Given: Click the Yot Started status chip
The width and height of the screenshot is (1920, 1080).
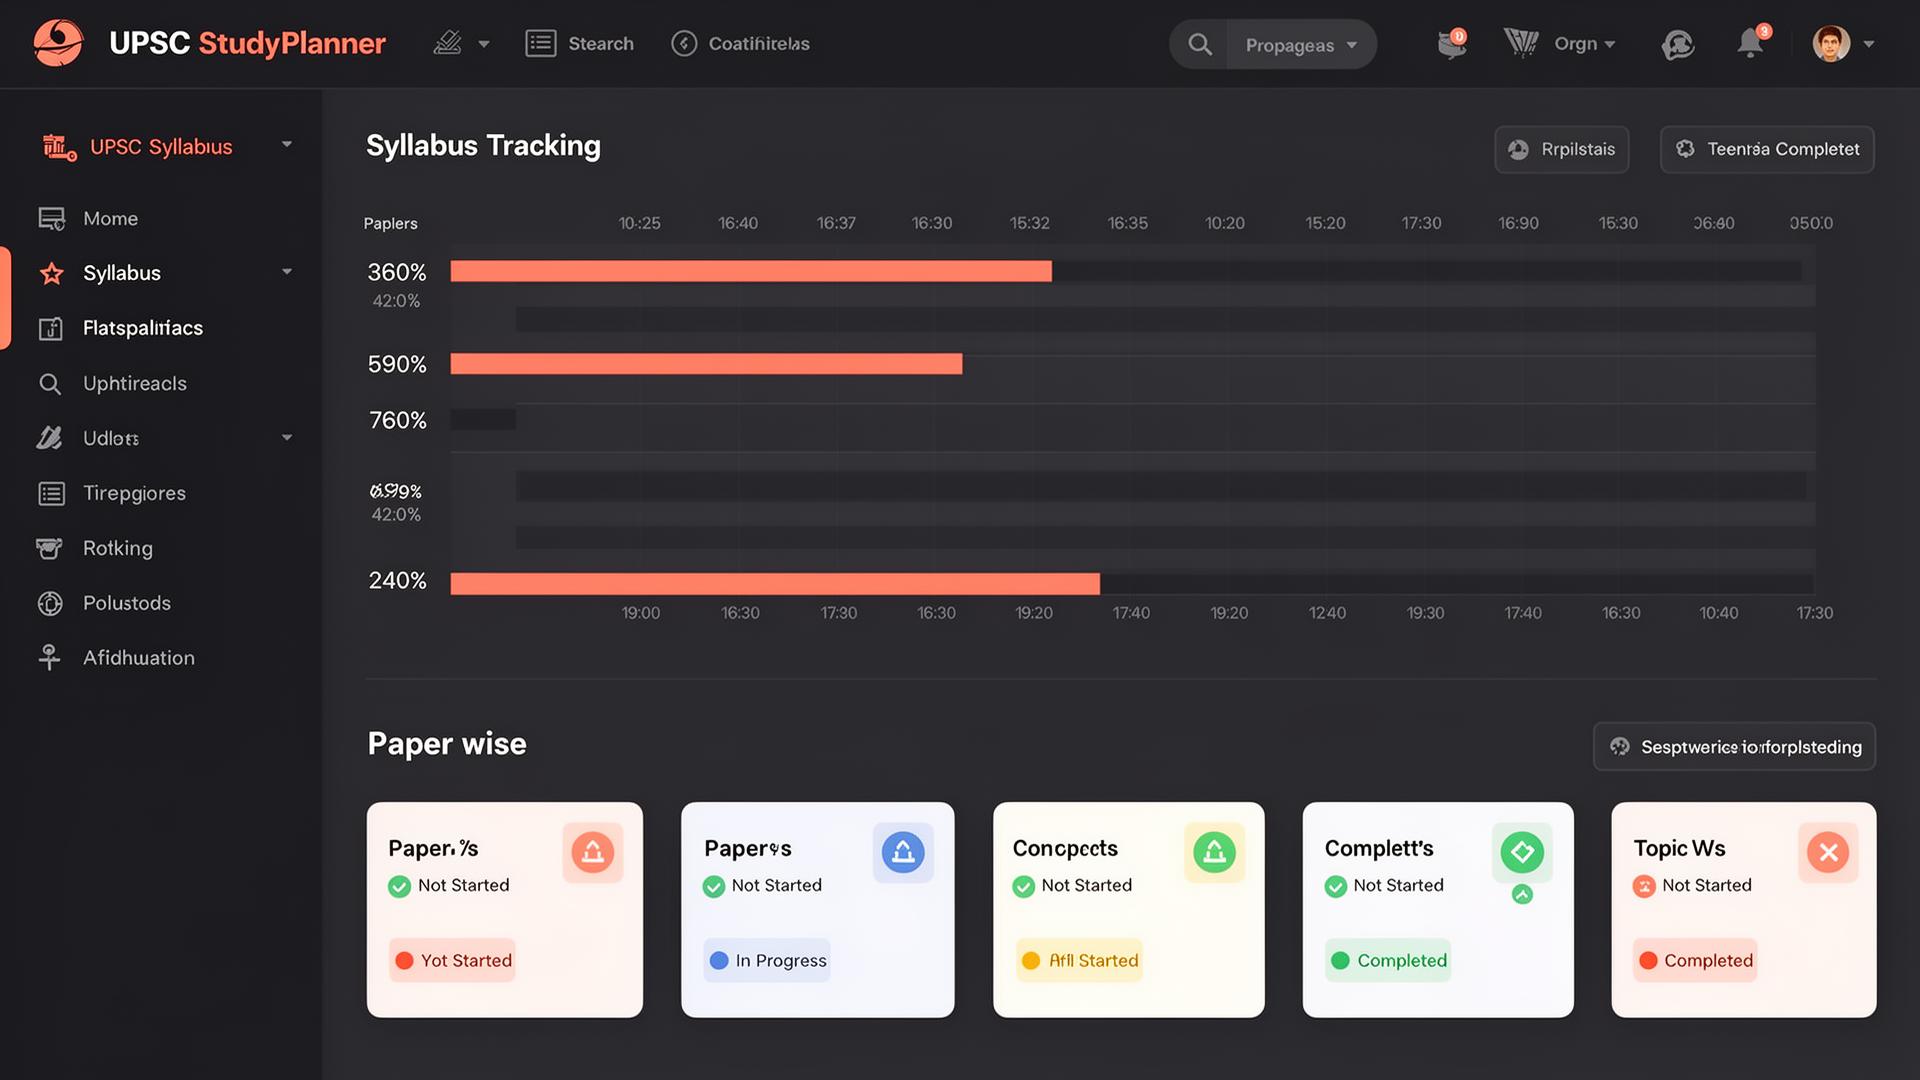Looking at the screenshot, I should (x=452, y=960).
